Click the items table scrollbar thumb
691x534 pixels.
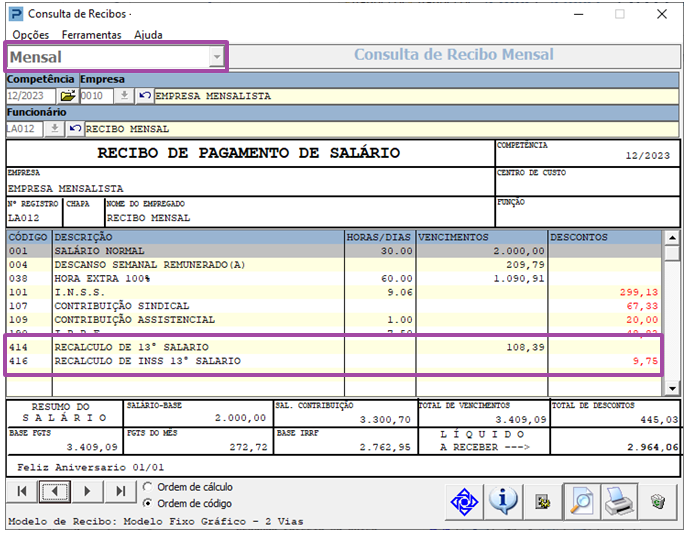coord(672,253)
